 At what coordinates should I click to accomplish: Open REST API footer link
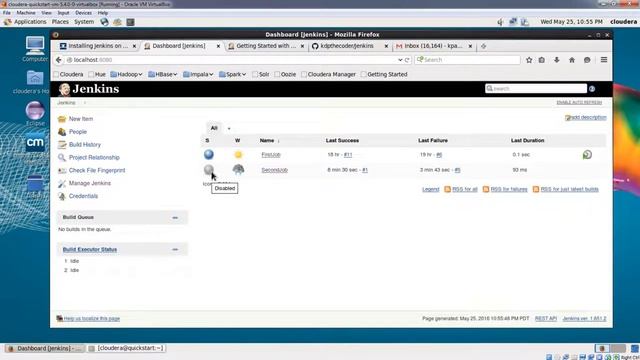tap(546, 318)
